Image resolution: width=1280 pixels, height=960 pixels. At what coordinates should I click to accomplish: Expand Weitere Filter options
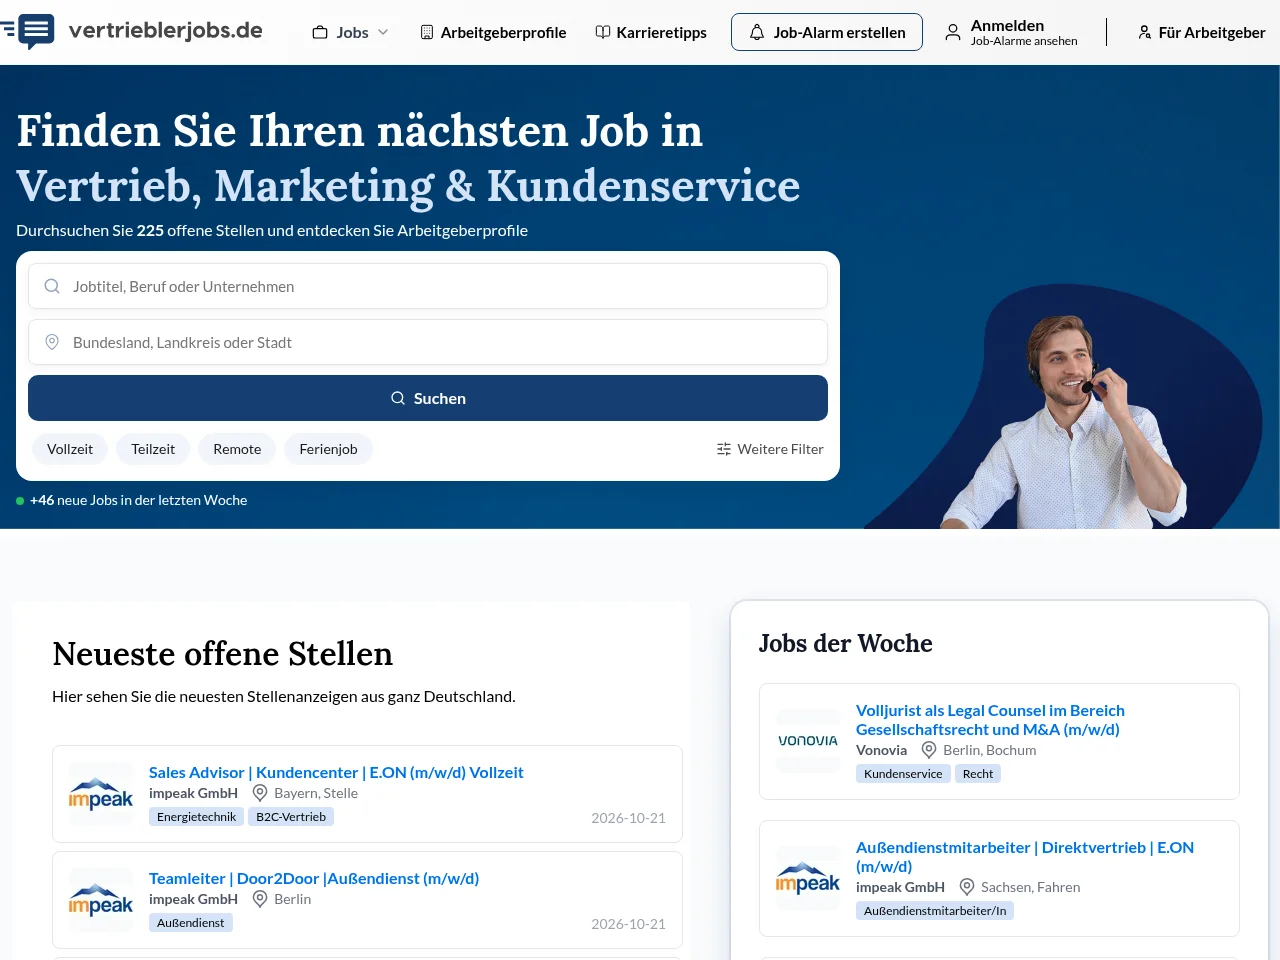click(770, 449)
